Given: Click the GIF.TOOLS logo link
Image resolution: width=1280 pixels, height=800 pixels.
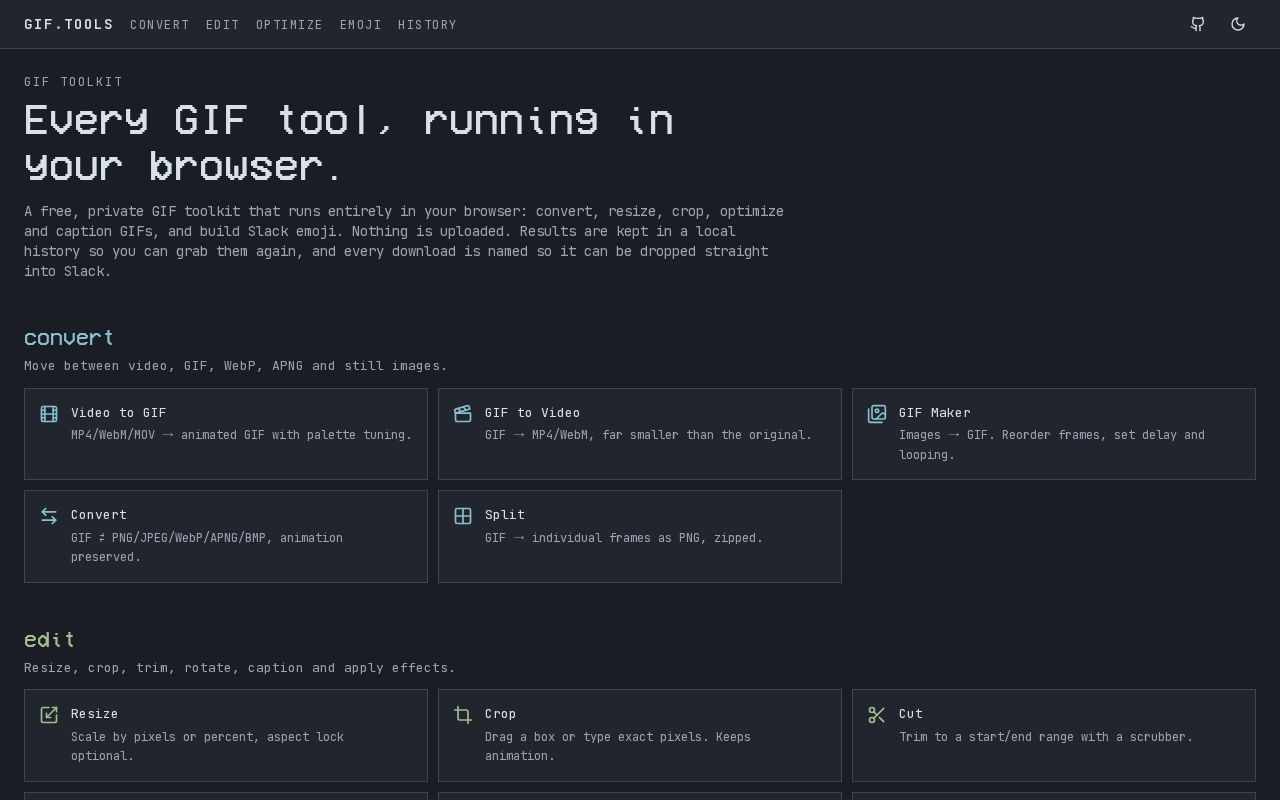Looking at the screenshot, I should 69,24.
